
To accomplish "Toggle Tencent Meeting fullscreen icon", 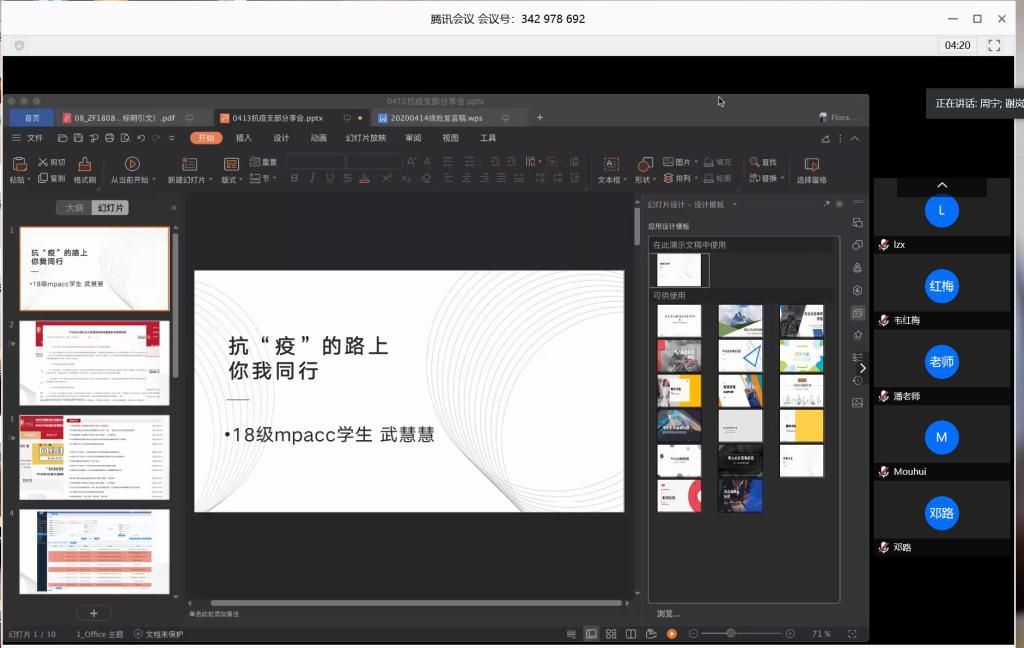I will [x=994, y=45].
